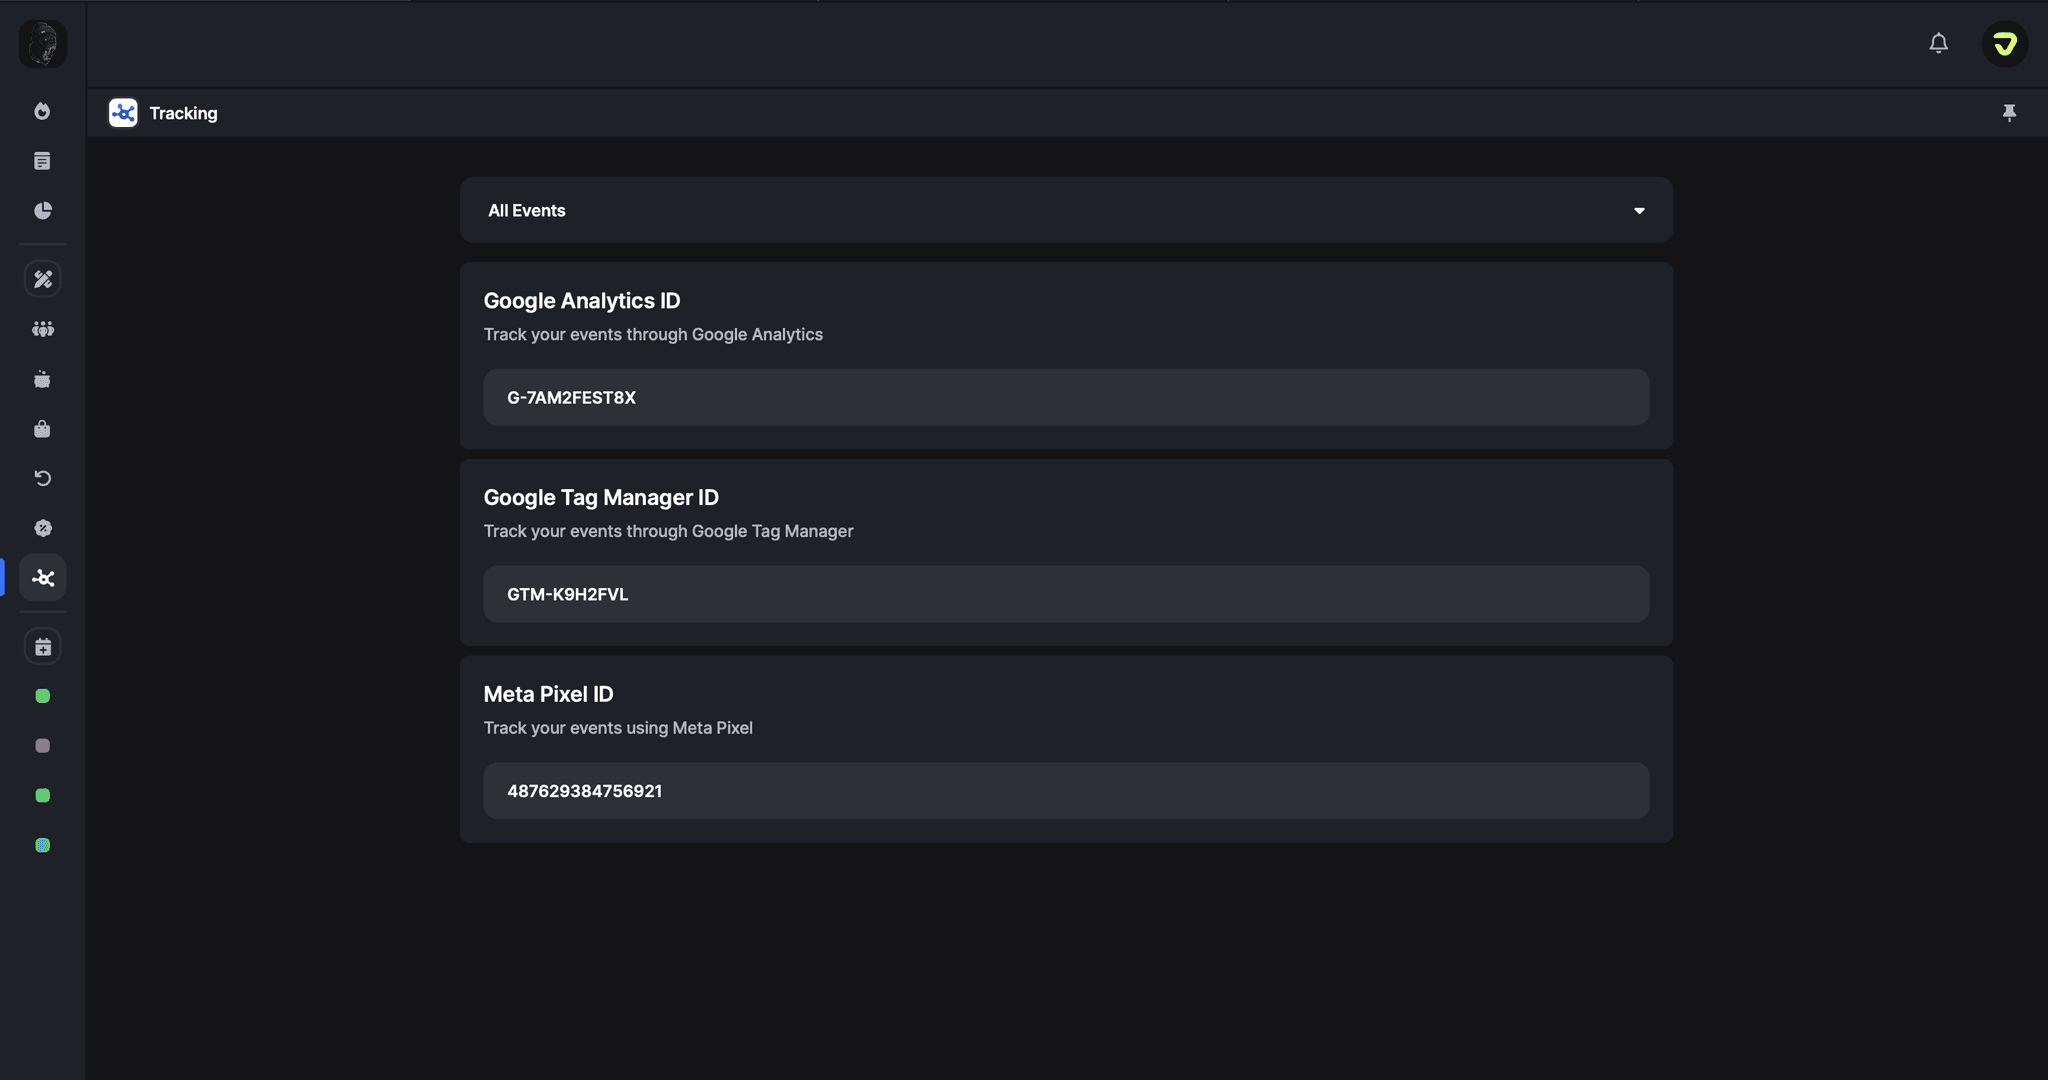Open the documents panel from the sidebar
The image size is (2048, 1080).
click(41, 161)
